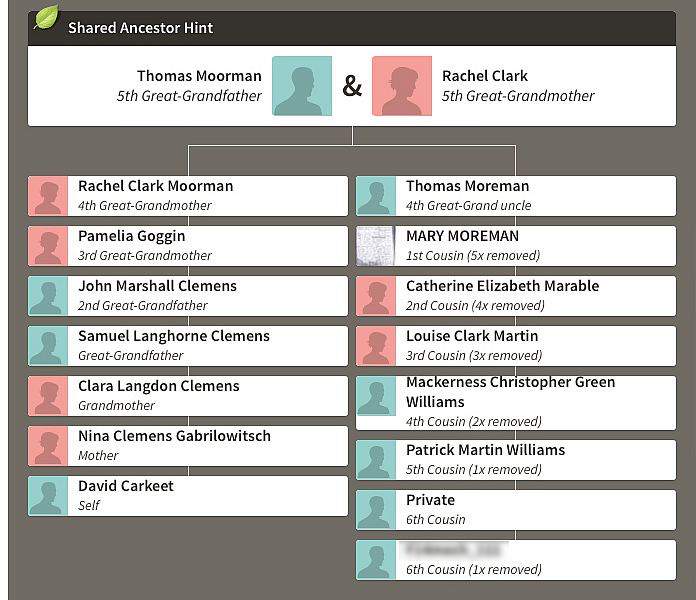Select Rachel Clark Moorman's avatar icon
Image resolution: width=696 pixels, height=600 pixels.
tap(48, 196)
